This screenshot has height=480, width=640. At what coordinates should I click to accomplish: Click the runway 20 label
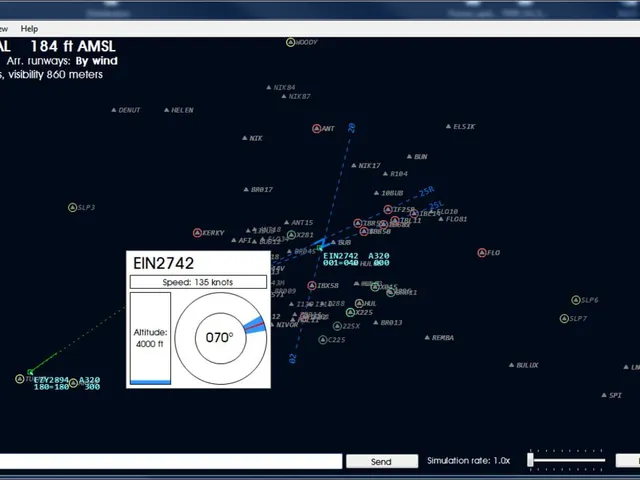pos(351,128)
